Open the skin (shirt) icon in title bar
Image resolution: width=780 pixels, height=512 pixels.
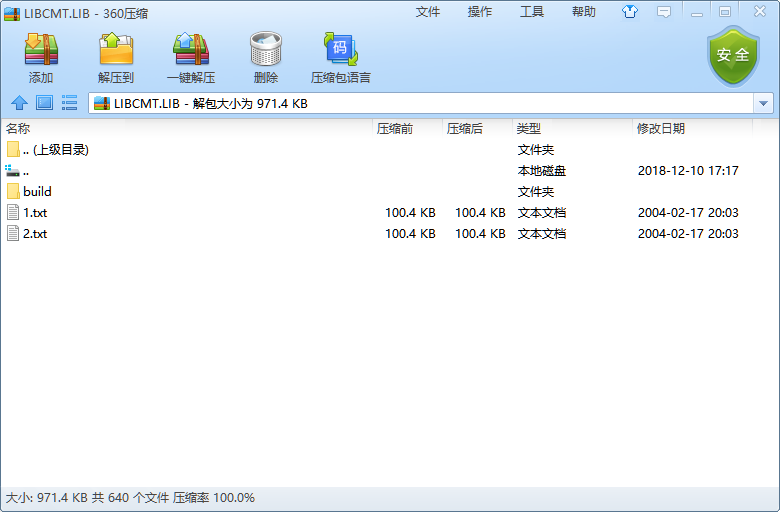(630, 11)
